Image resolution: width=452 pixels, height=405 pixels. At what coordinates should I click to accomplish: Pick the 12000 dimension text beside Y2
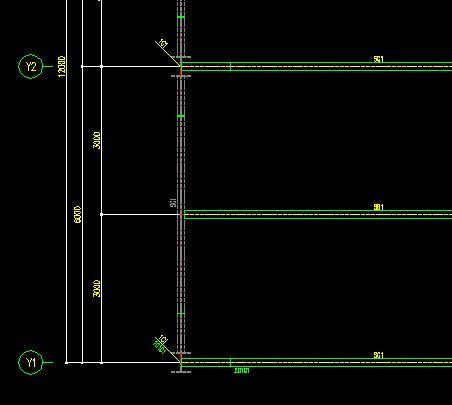62,67
